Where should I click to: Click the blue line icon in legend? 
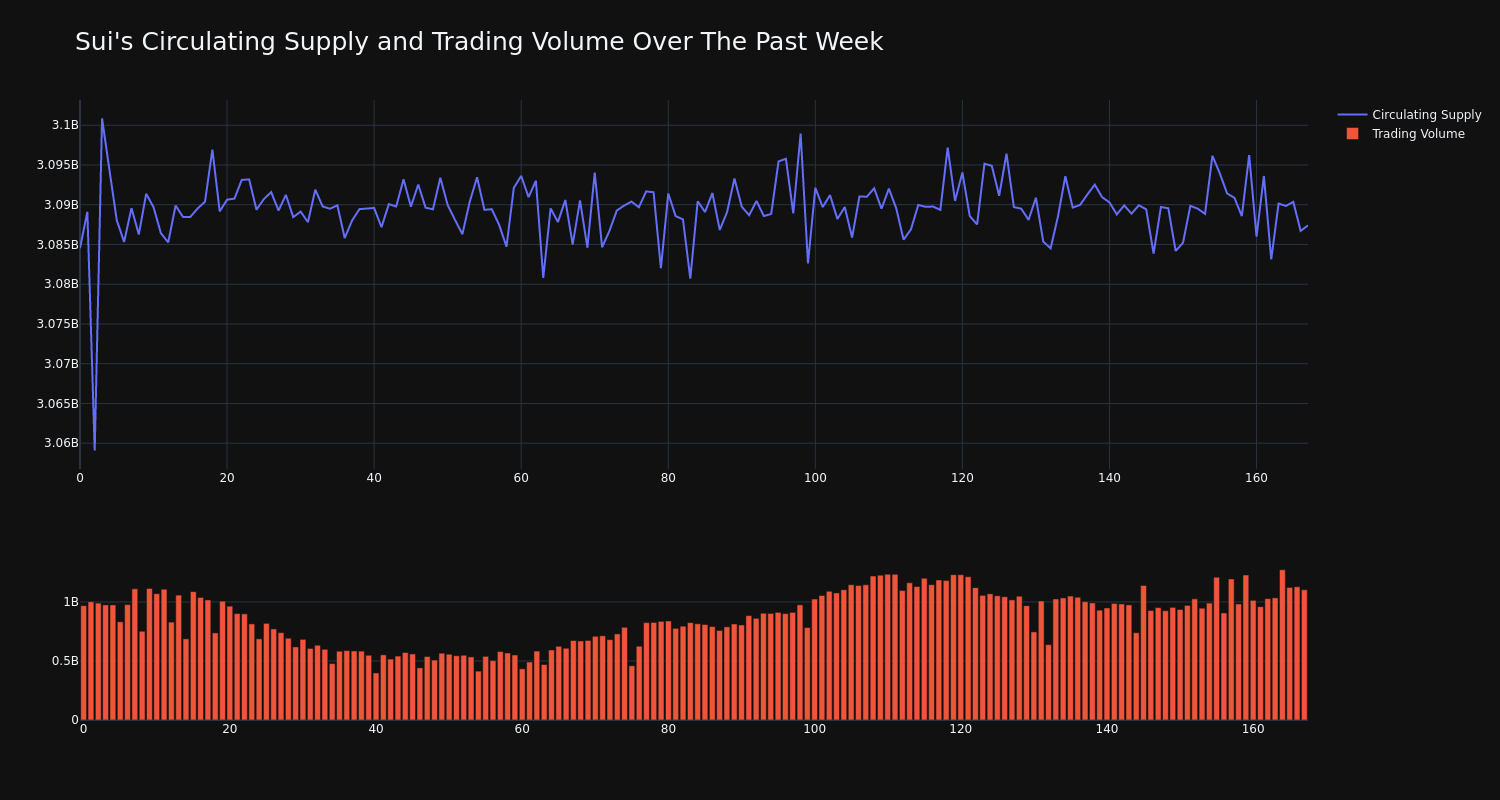pos(1352,115)
